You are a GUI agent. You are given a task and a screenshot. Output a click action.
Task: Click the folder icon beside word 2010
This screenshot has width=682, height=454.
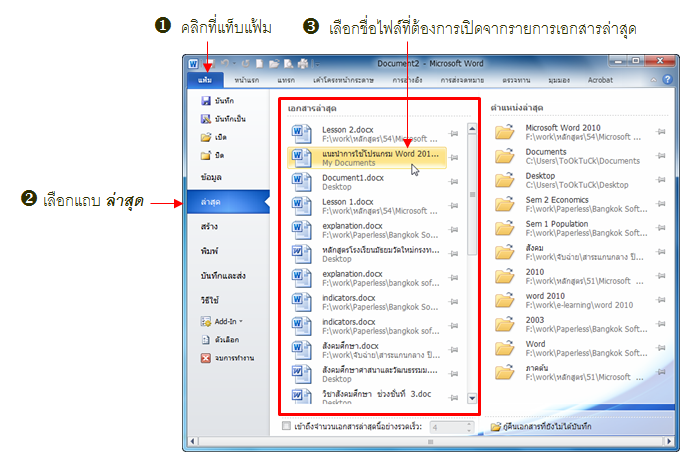point(505,300)
